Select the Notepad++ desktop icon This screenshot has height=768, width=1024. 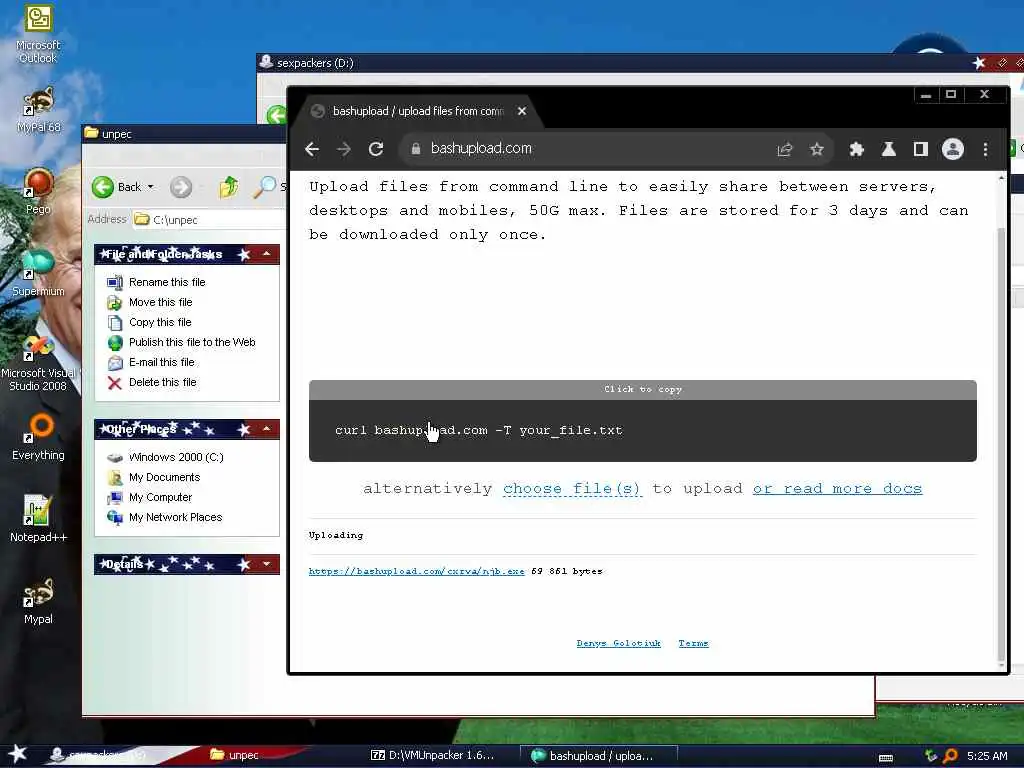click(x=38, y=519)
